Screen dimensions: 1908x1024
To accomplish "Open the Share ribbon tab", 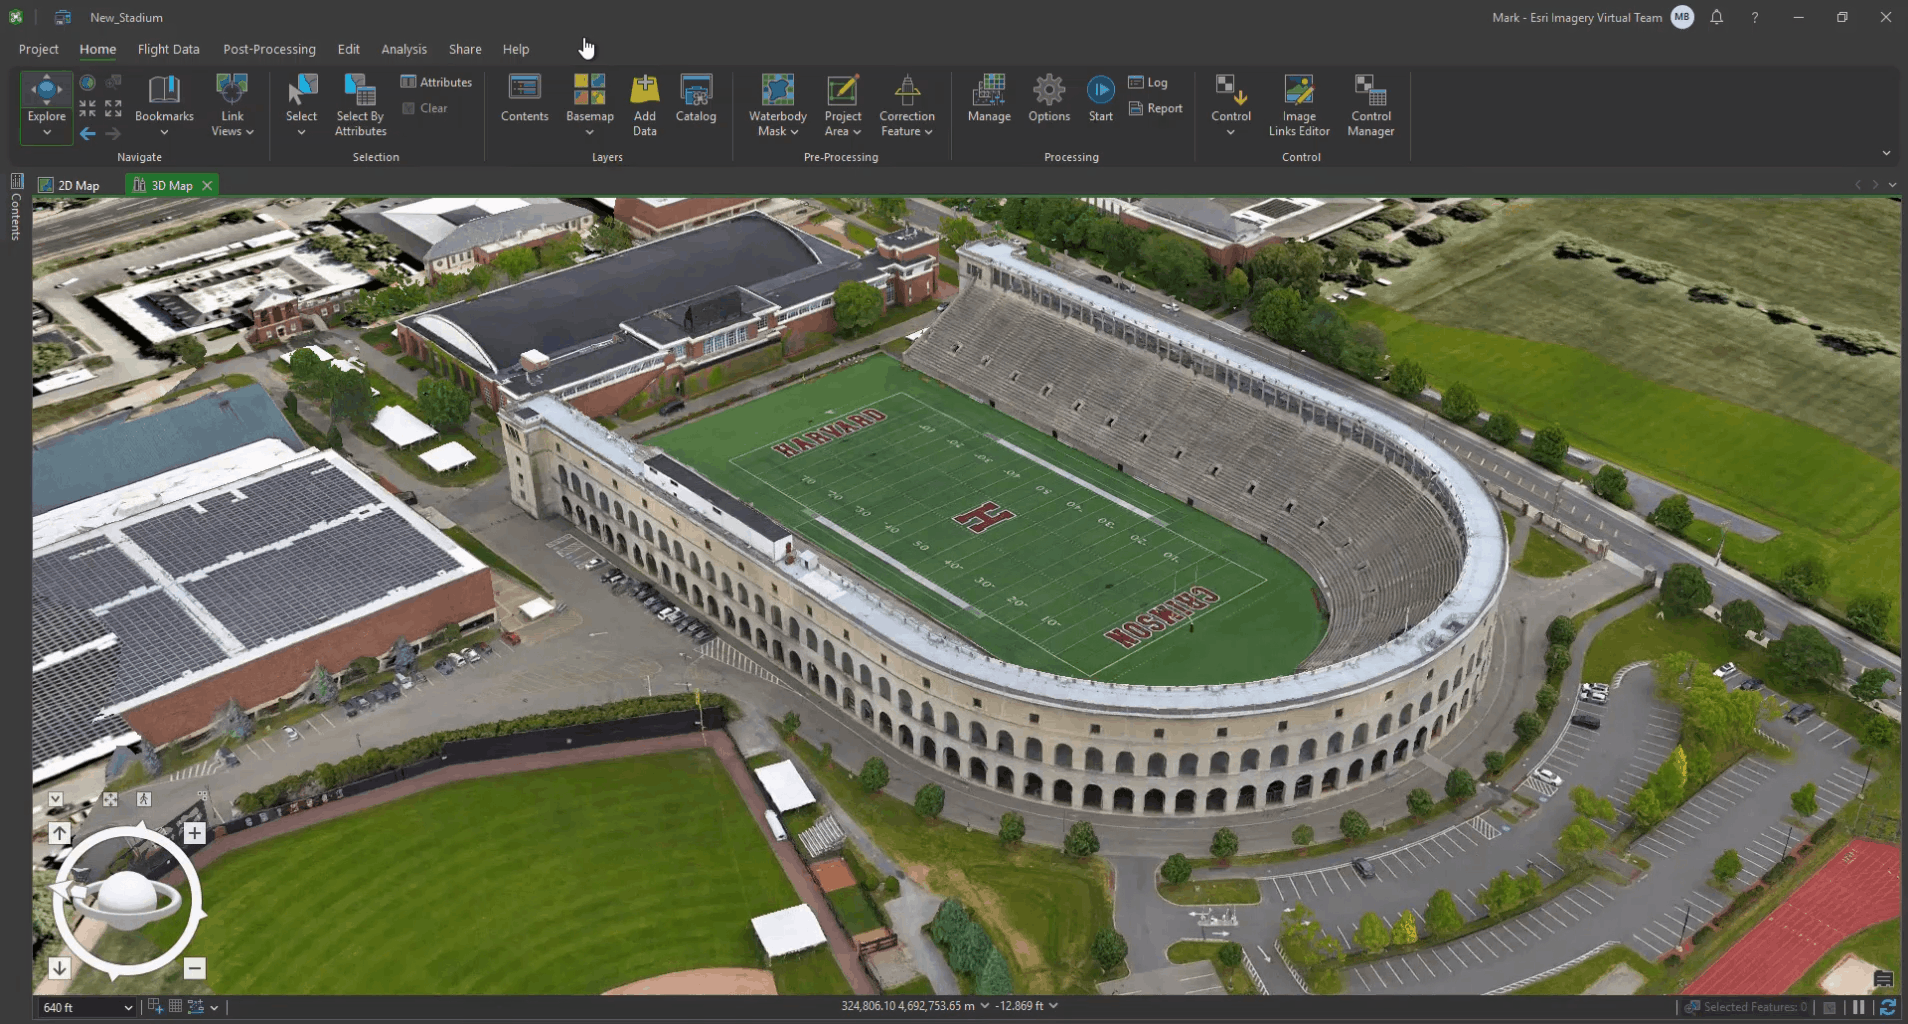I will pyautogui.click(x=465, y=49).
